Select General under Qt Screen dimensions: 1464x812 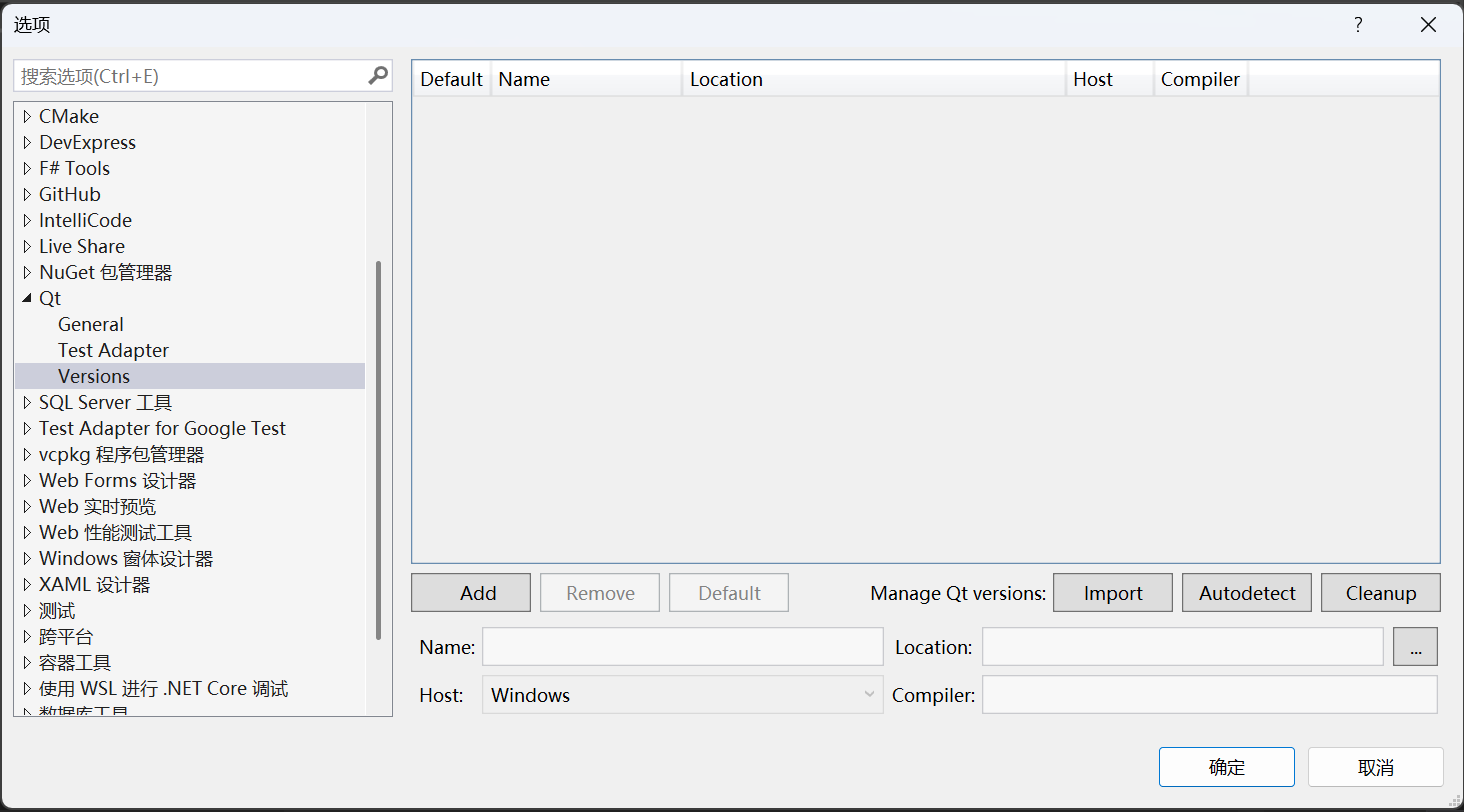pyautogui.click(x=90, y=324)
